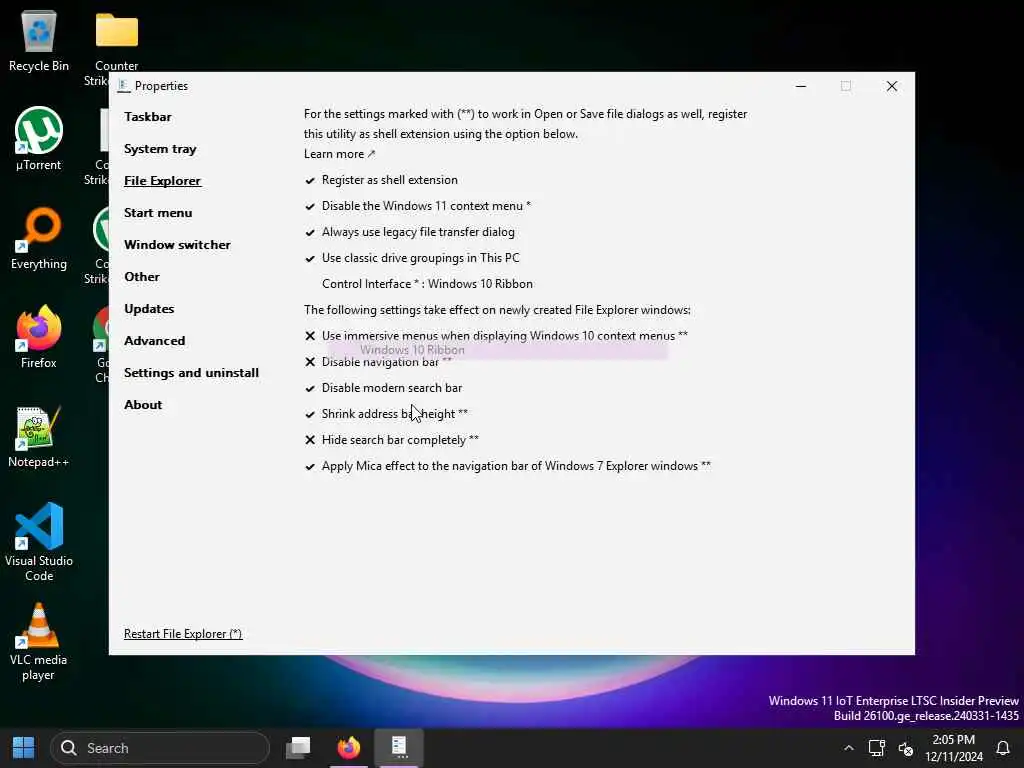Click the taskbar Search box

tap(160, 748)
